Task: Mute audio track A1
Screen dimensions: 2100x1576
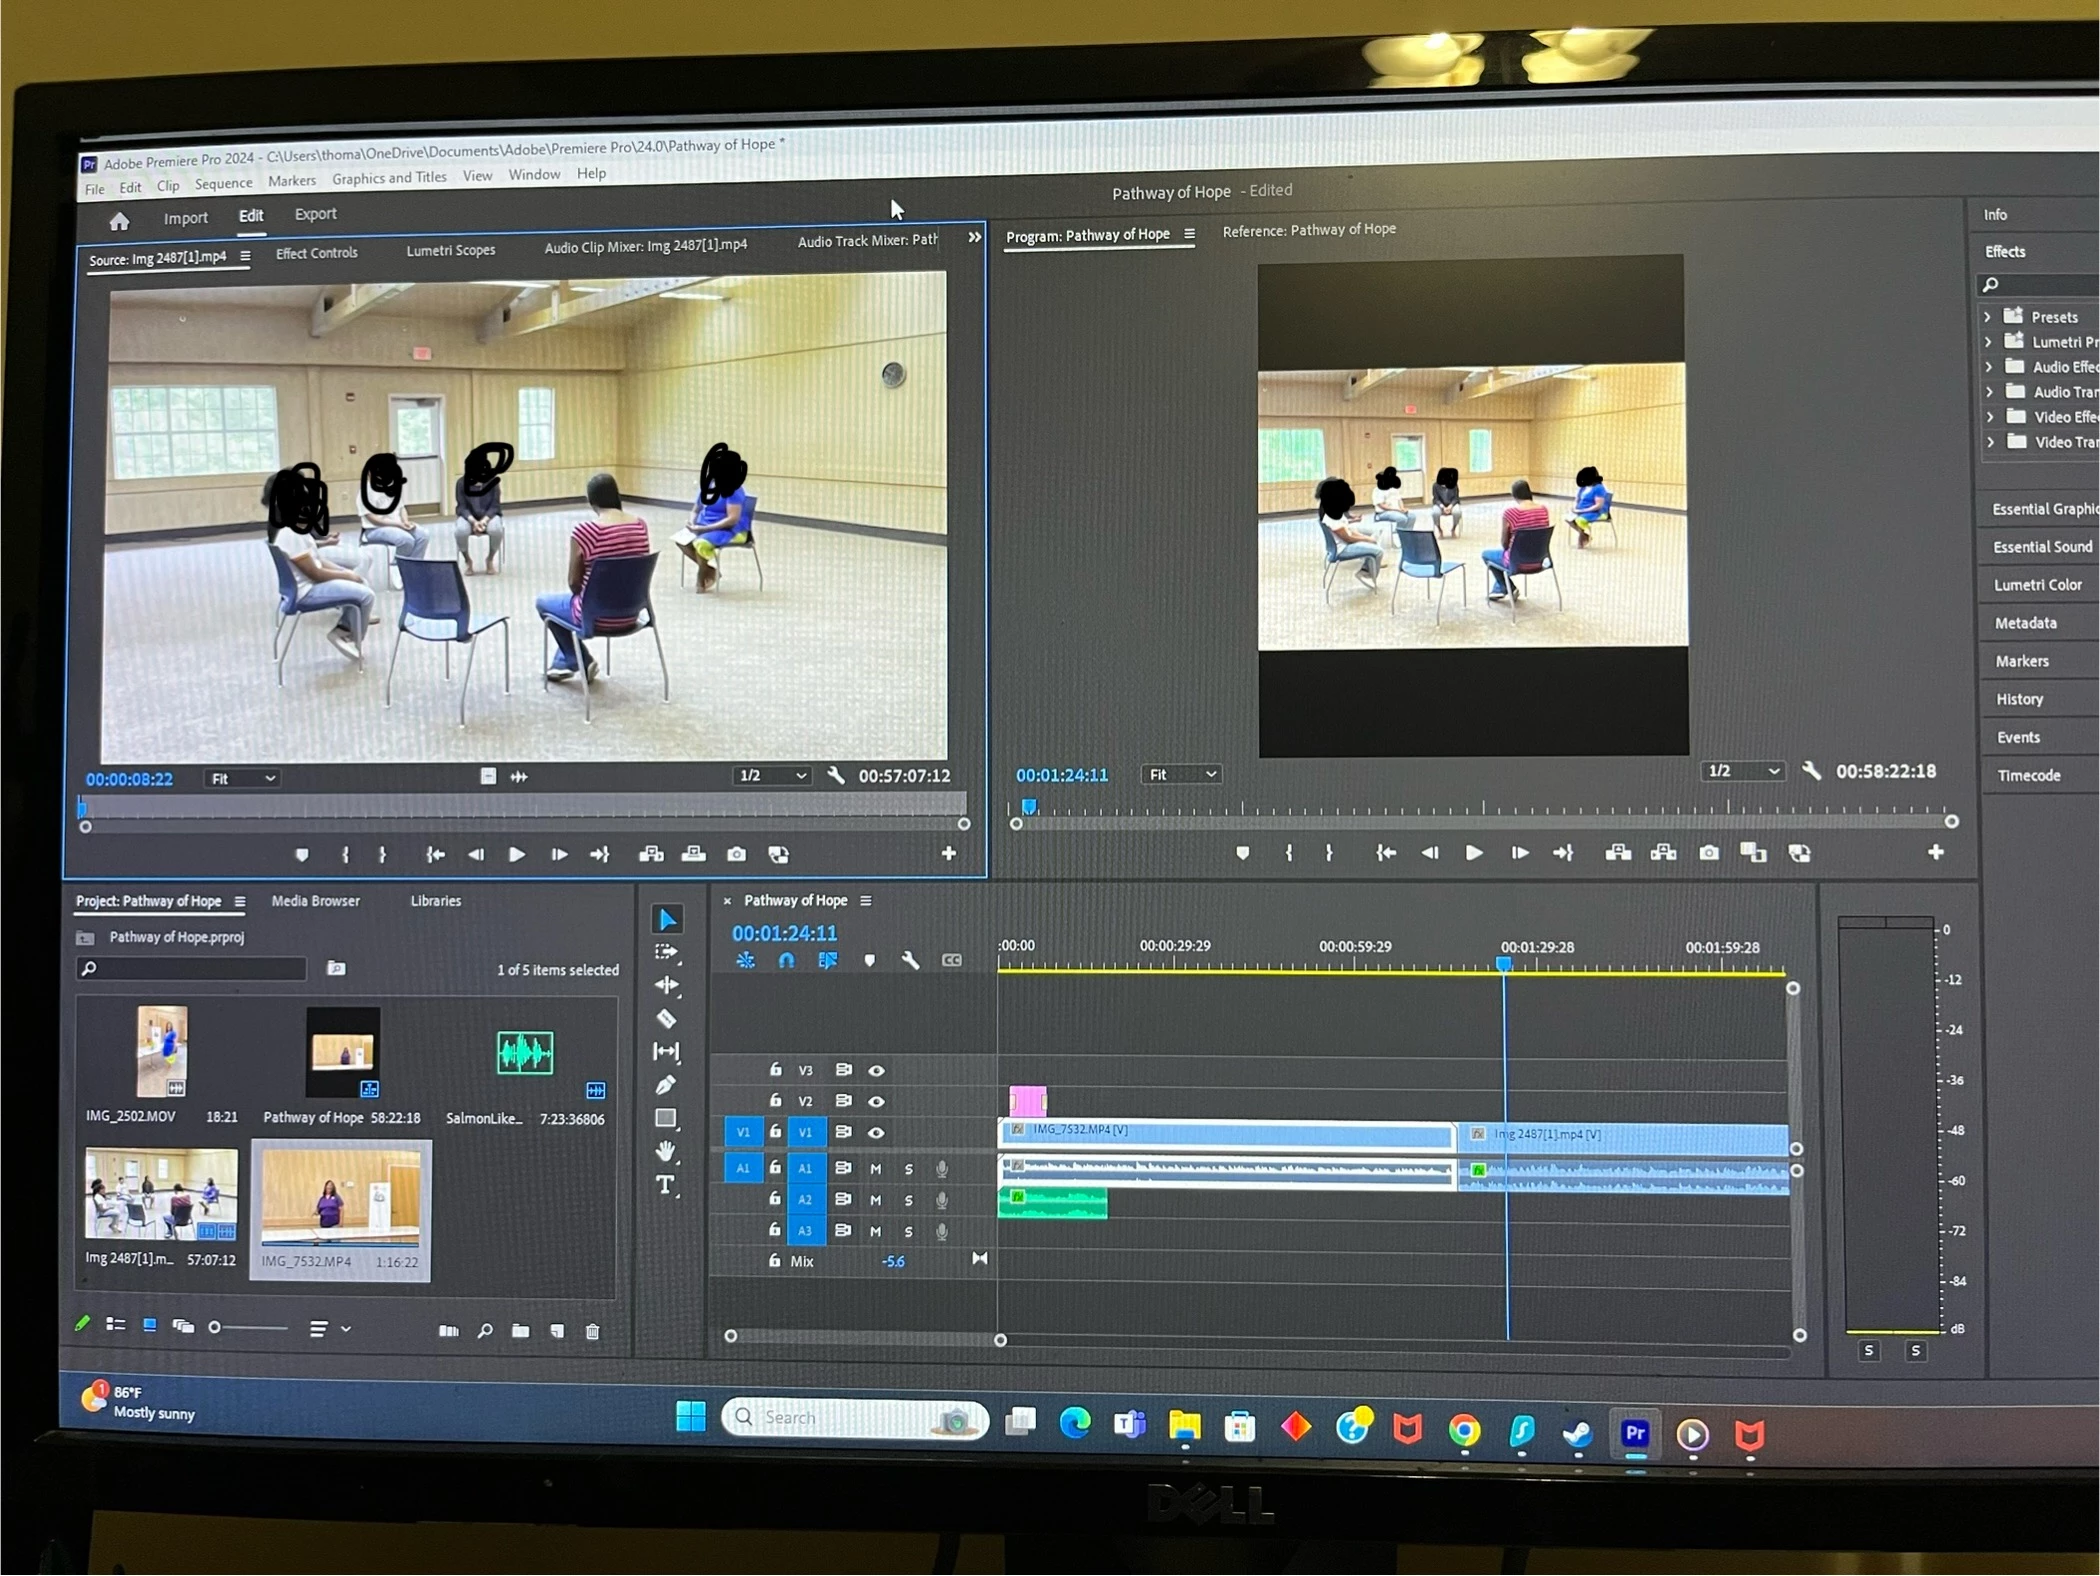Action: coord(876,1168)
